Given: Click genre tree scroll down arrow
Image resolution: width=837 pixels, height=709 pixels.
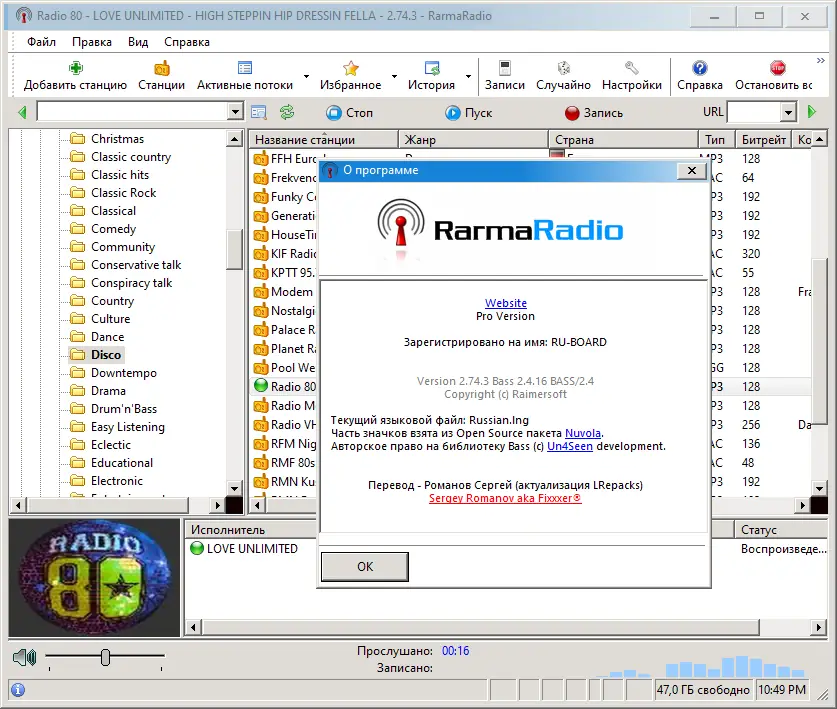Looking at the screenshot, I should (234, 487).
